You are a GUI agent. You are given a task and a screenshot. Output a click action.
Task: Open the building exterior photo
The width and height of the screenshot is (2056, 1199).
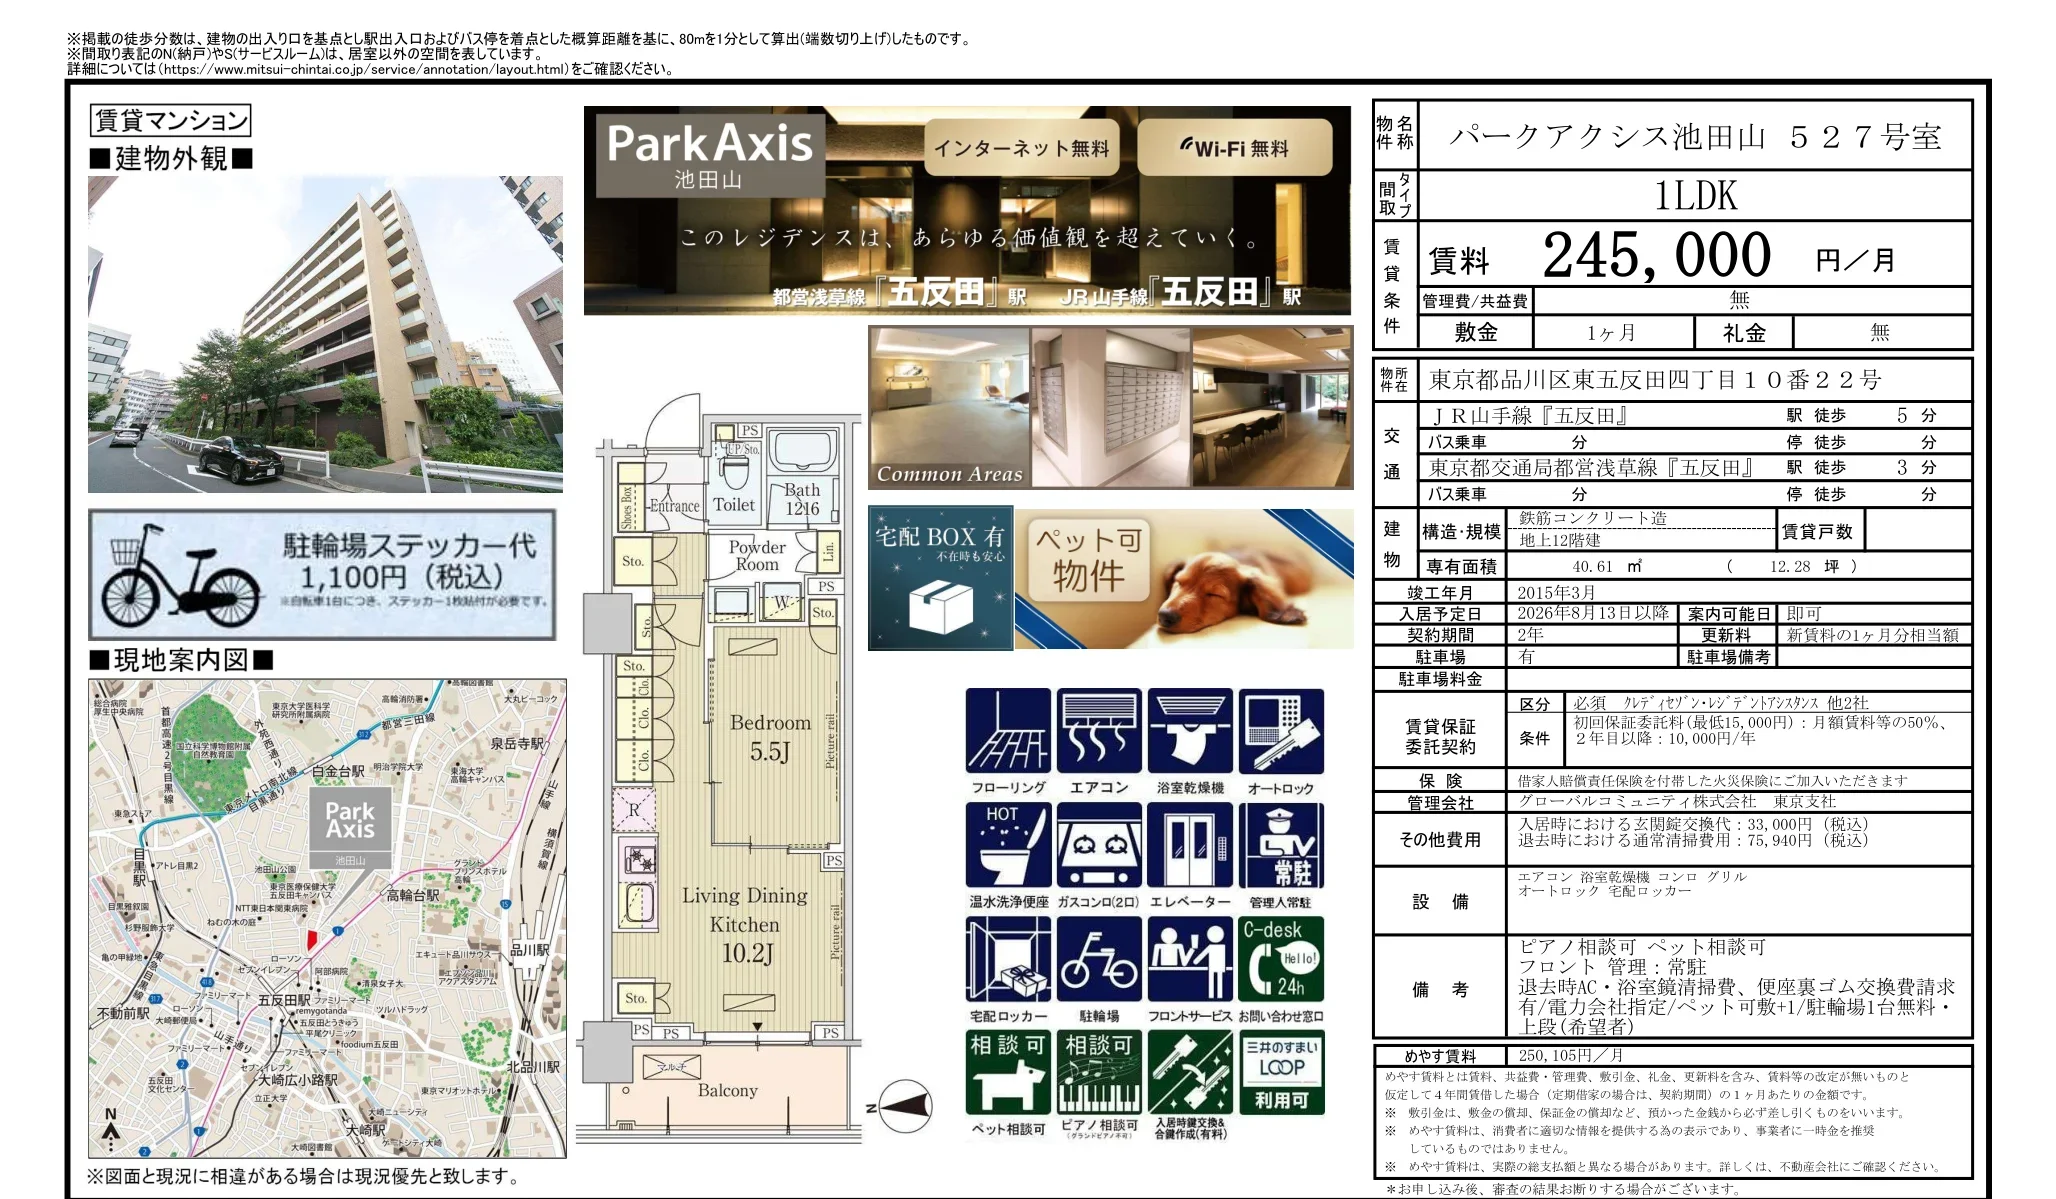coord(325,334)
